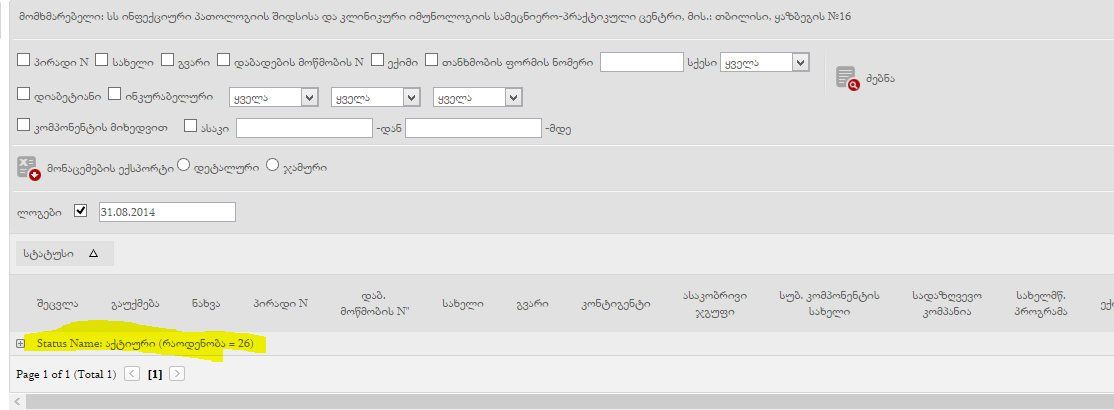This screenshot has height=410, width=1114.
Task: Click page number 1 link
Action: coord(155,374)
